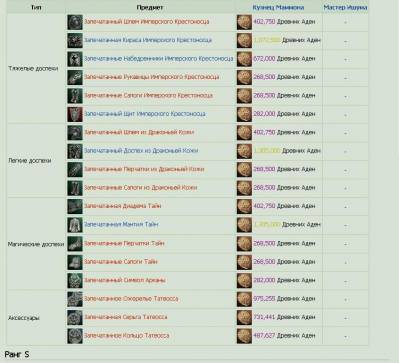
Task: Open Запечатанные Набедренники Имперского Крестоносца link
Action: [158, 59]
